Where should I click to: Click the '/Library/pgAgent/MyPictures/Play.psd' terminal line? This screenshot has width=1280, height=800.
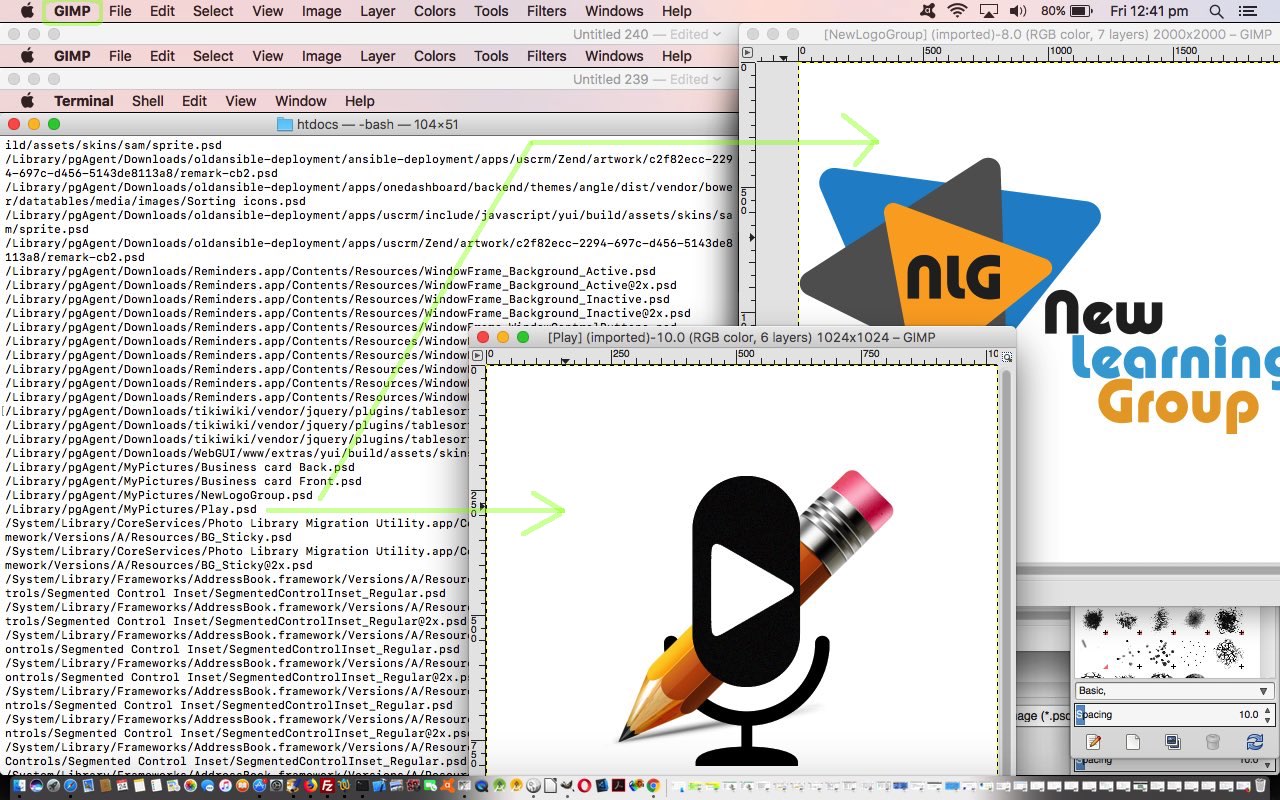(131, 509)
